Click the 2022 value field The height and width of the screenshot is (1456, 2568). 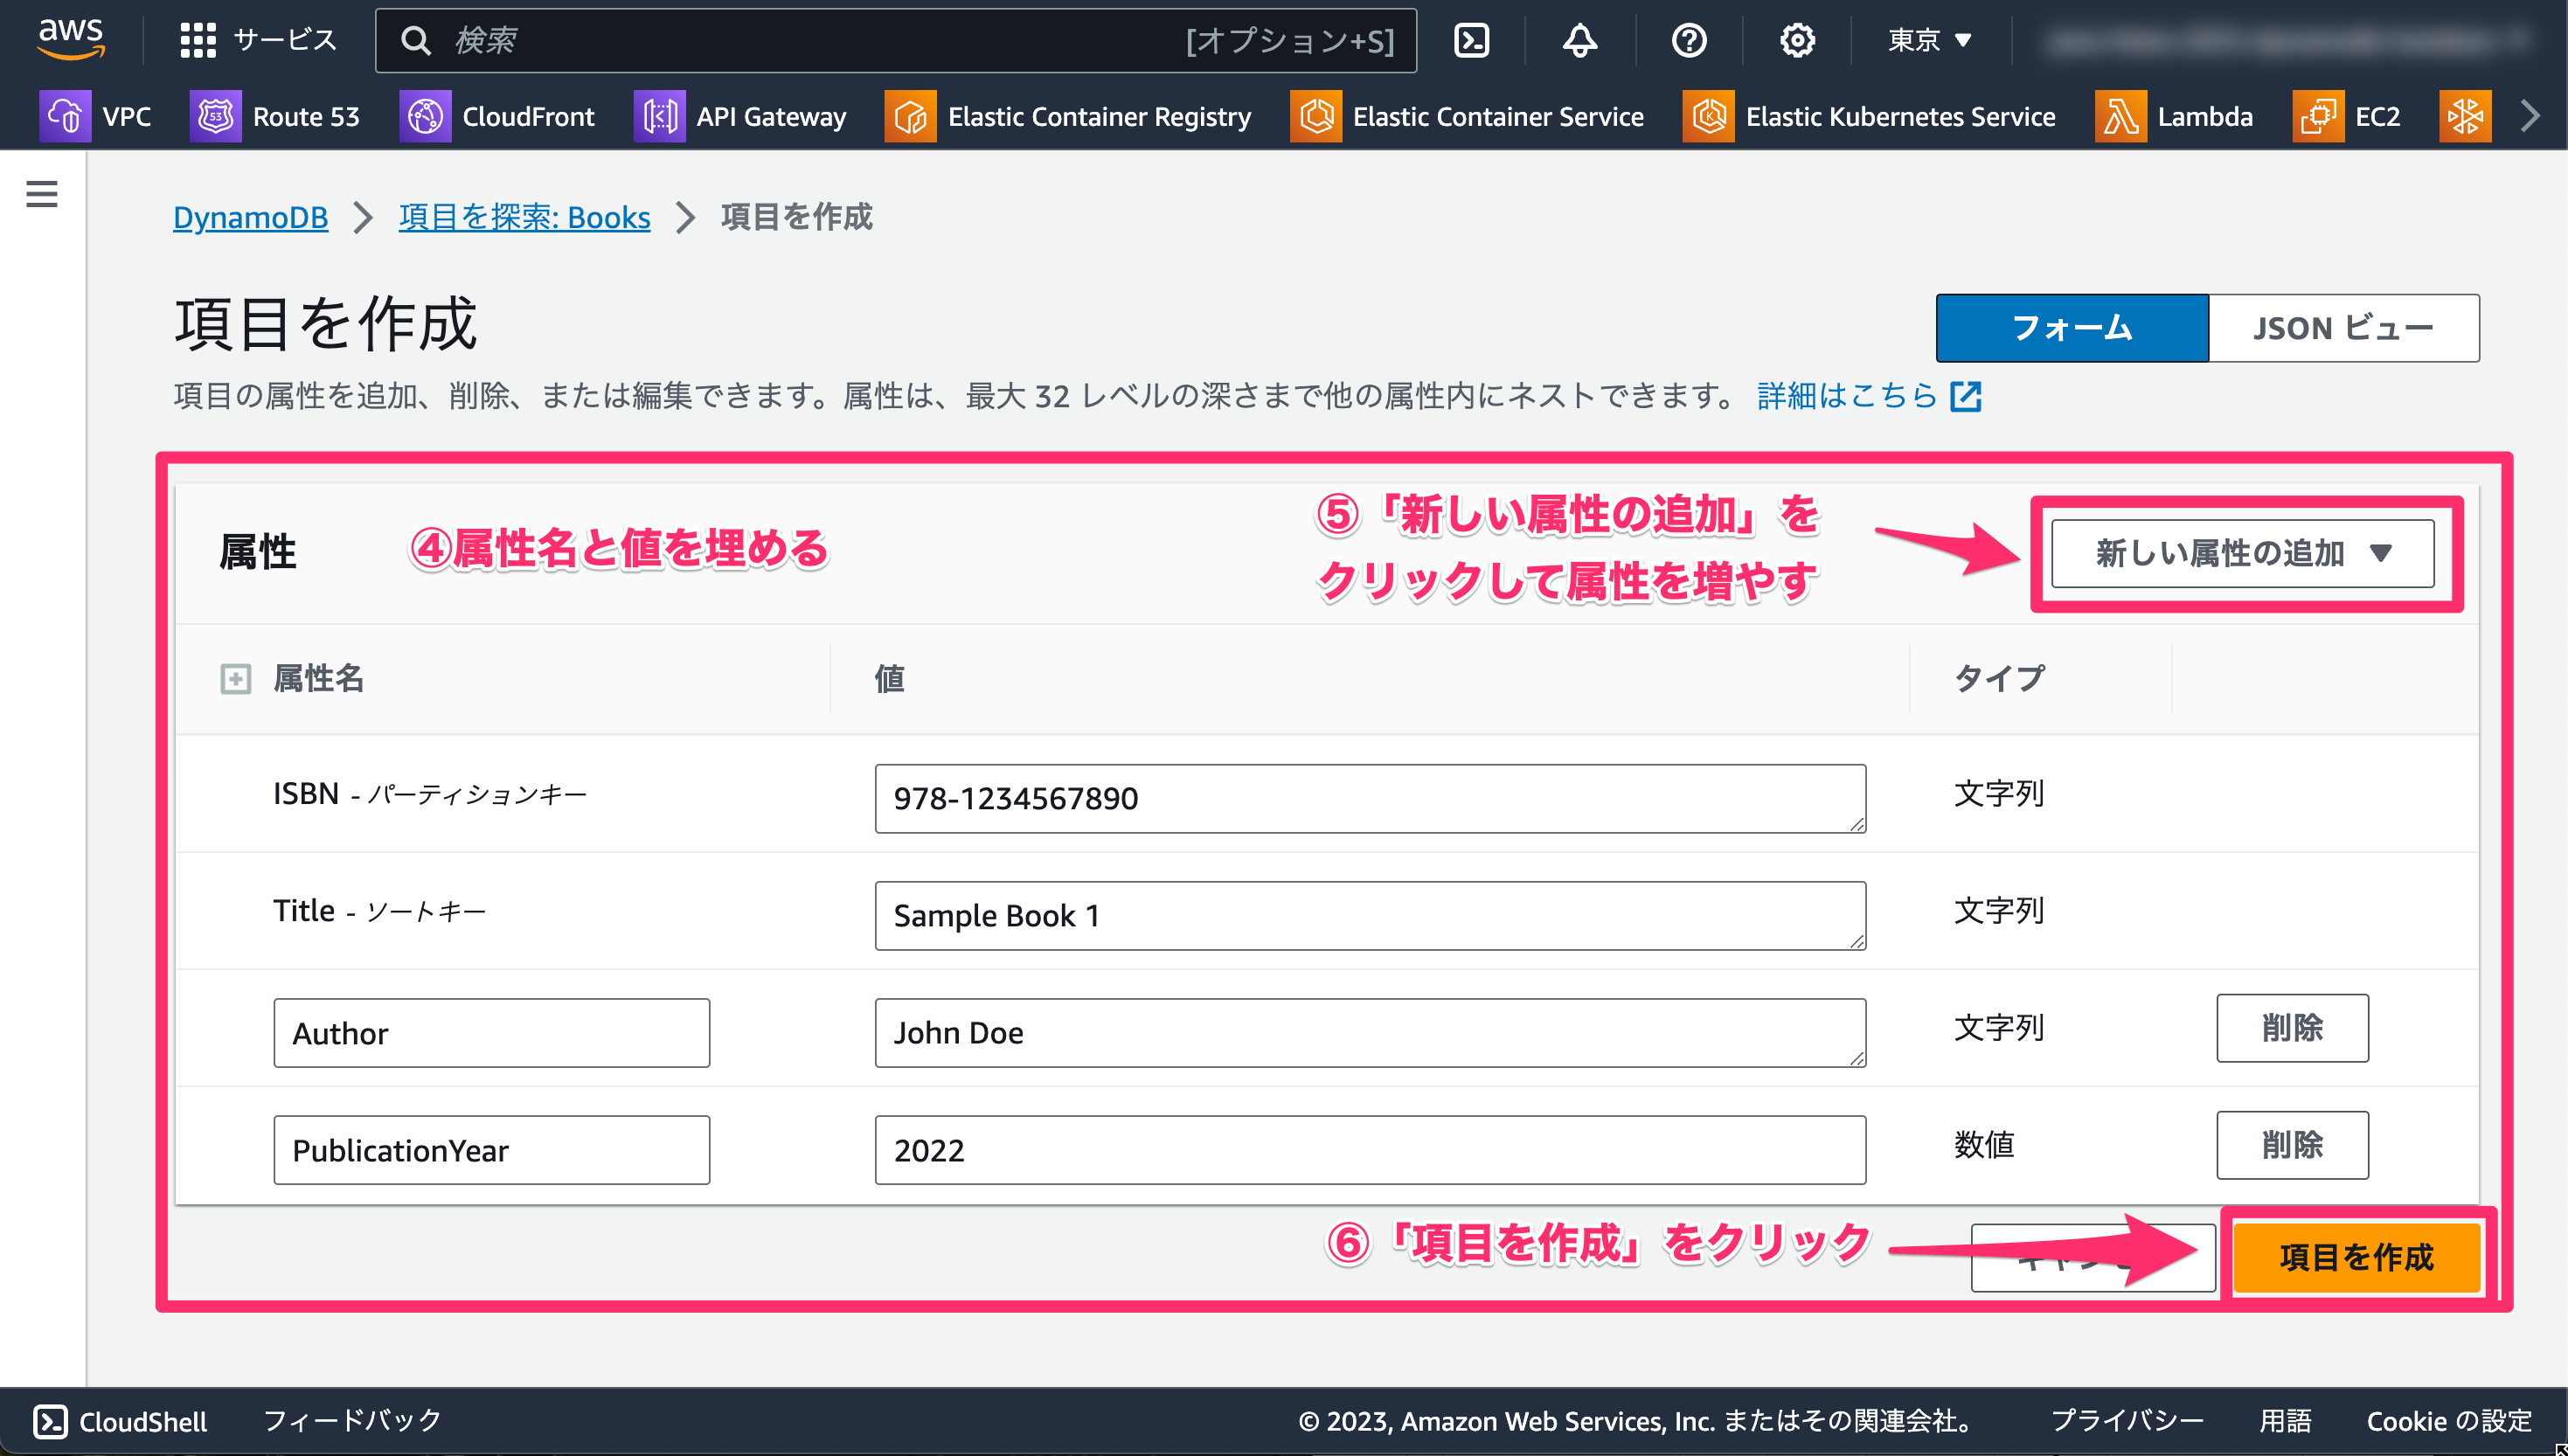[x=1370, y=1150]
